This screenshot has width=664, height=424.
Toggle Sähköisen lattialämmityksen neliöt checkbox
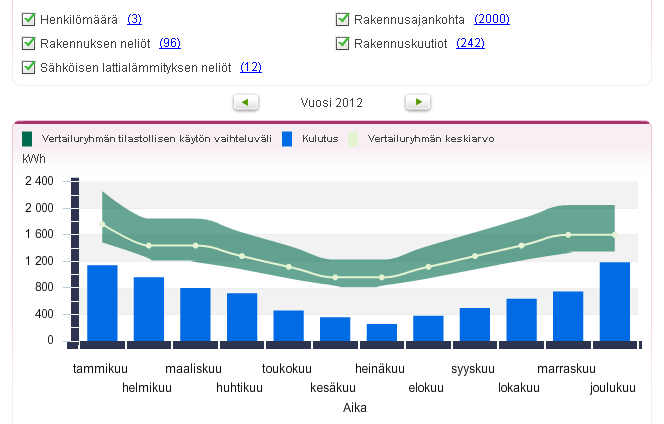coord(28,67)
